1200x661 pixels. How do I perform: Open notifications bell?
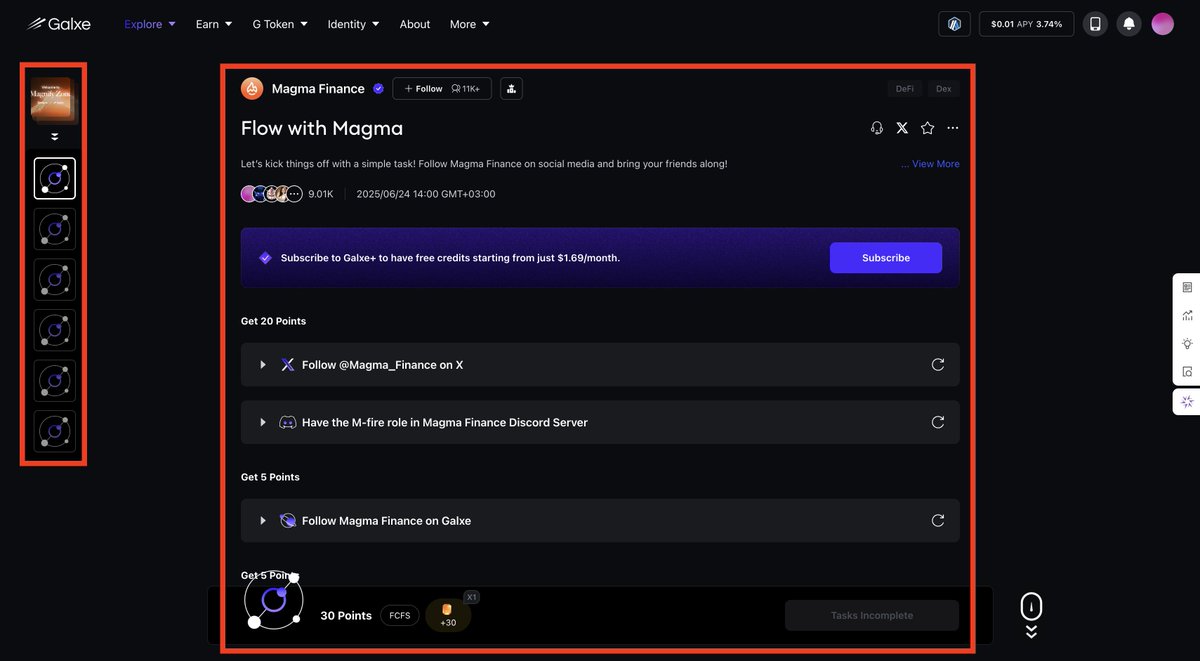pyautogui.click(x=1129, y=24)
